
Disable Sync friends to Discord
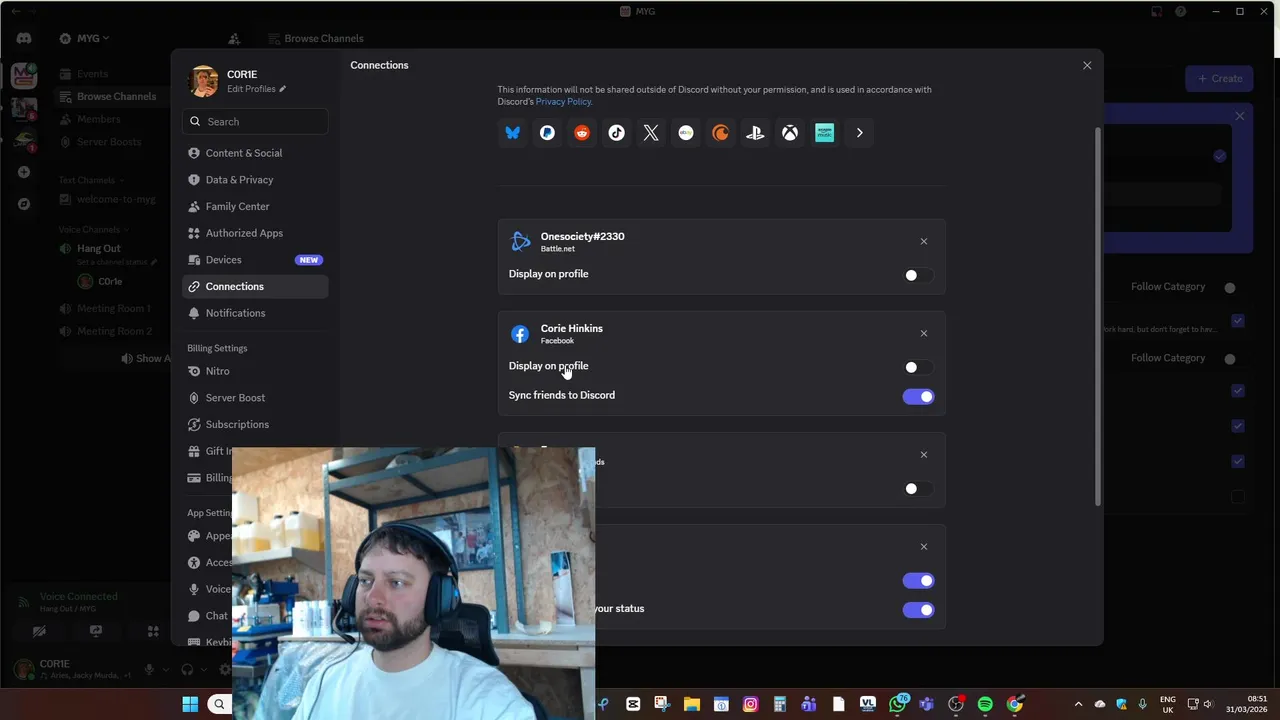[x=918, y=397]
